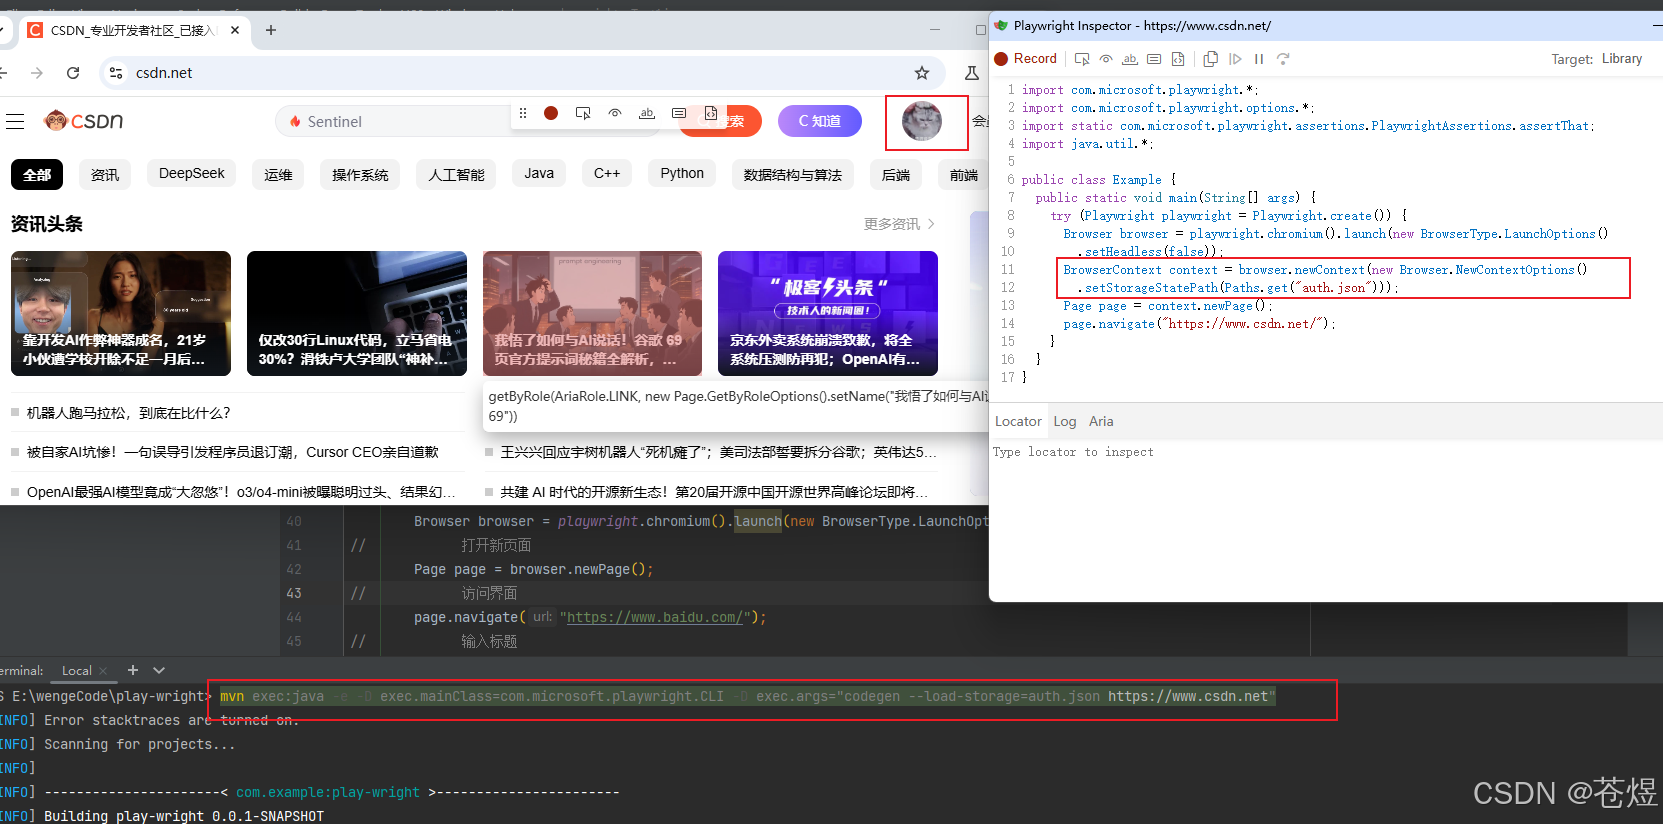
Task: Click the purple C知道 button
Action: (820, 121)
